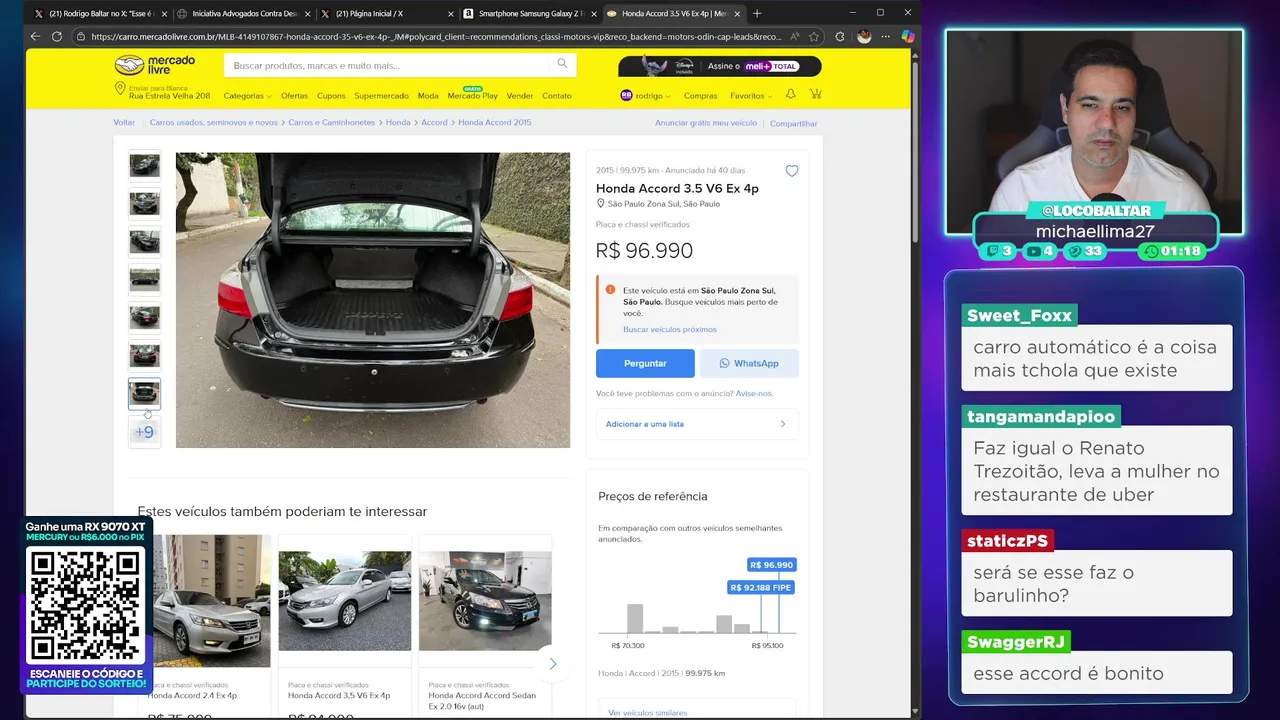
Task: Click the Meli+ Total subscription banner
Action: pos(720,66)
